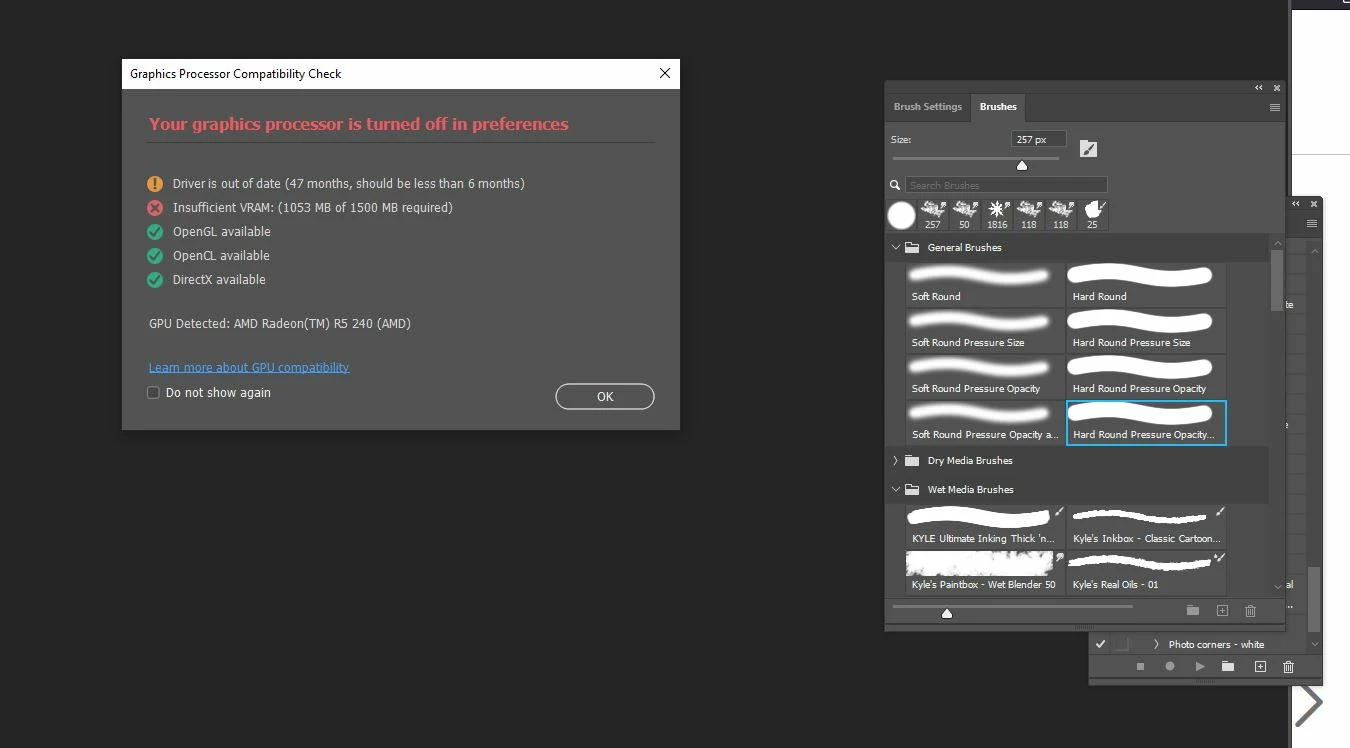
Task: Collapse the Wet Media Brushes group
Action: [x=895, y=490]
